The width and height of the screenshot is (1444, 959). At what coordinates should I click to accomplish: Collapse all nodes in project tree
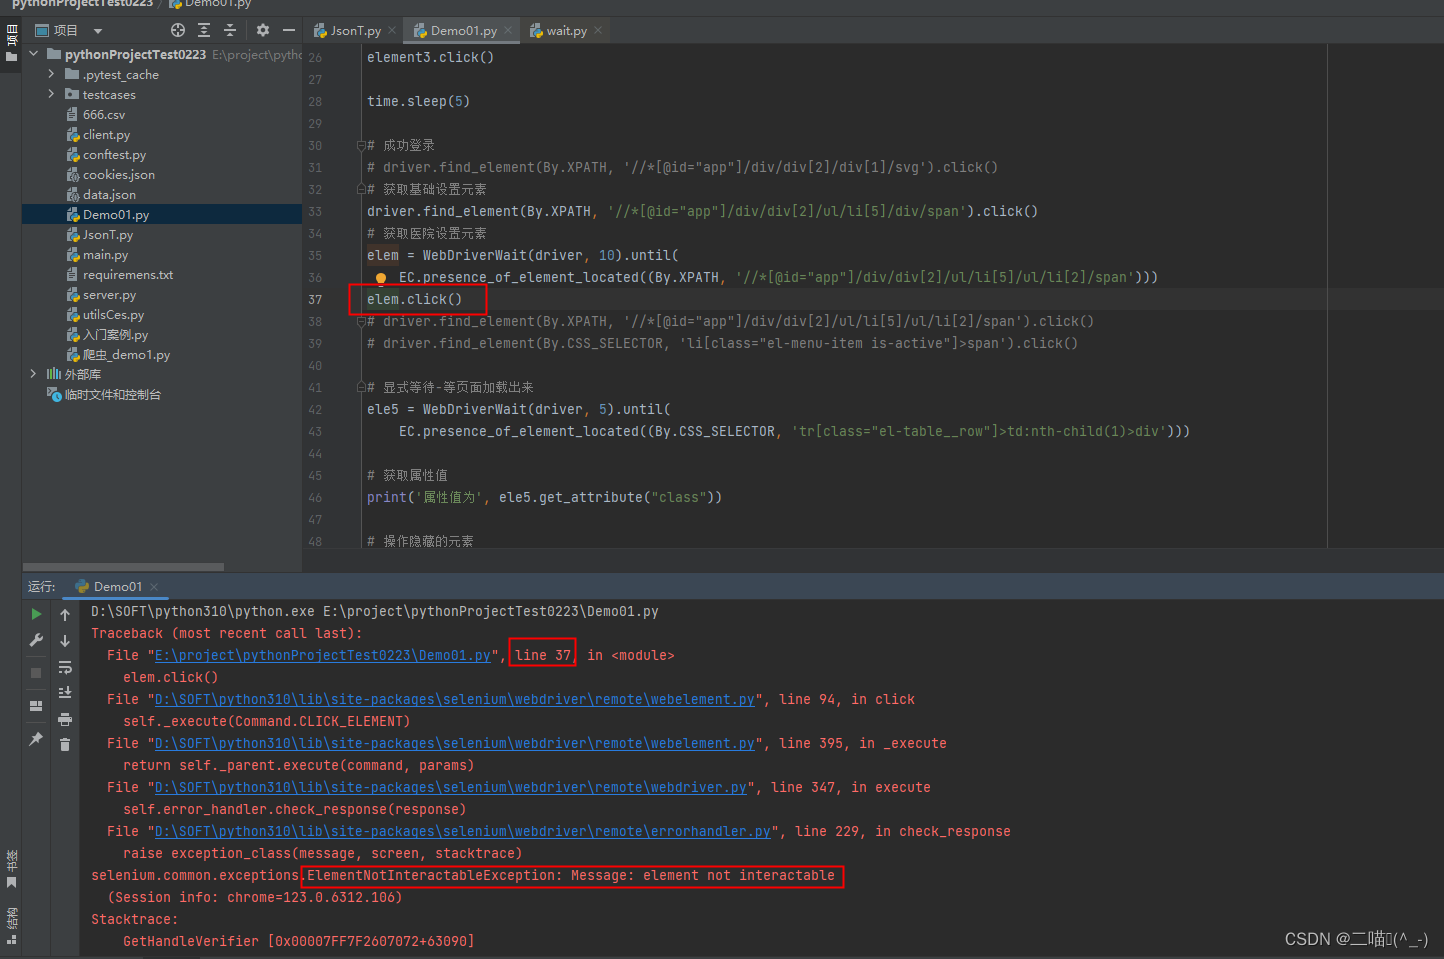point(229,30)
